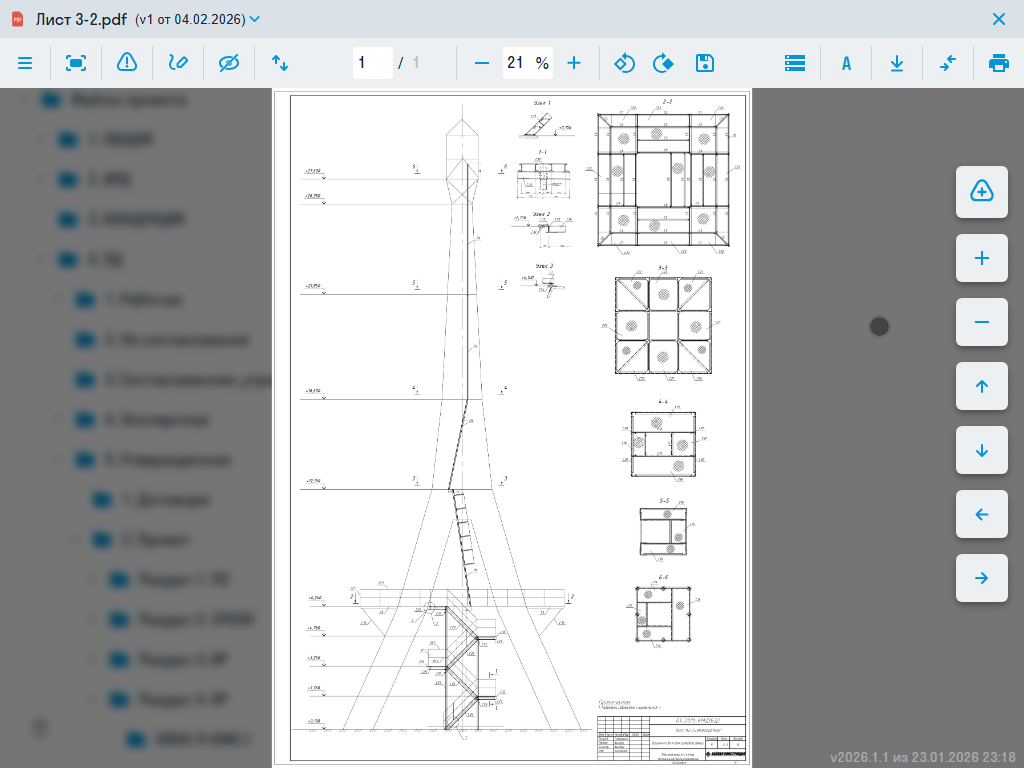Click the page number input field
1024x768 pixels.
click(x=372, y=63)
